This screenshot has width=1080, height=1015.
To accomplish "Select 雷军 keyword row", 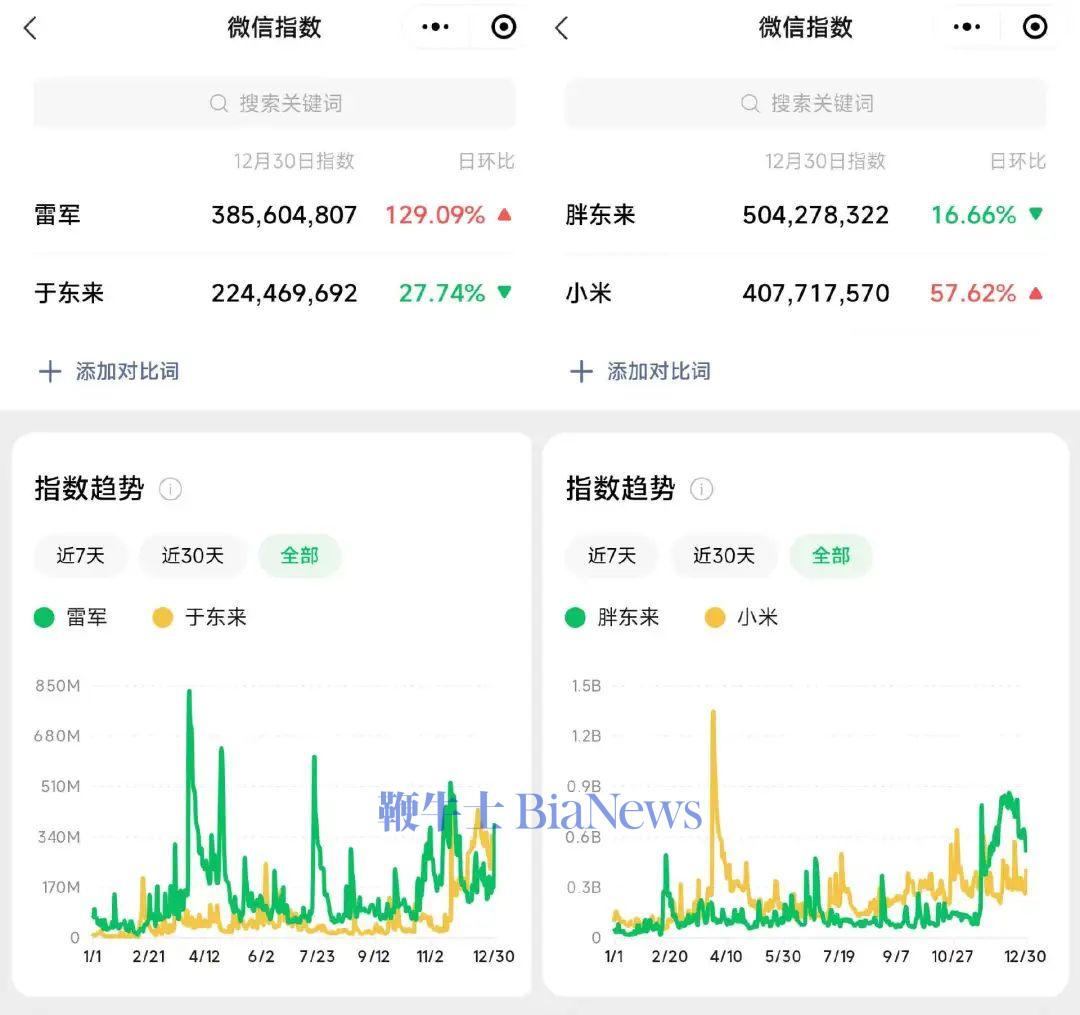I will [275, 216].
